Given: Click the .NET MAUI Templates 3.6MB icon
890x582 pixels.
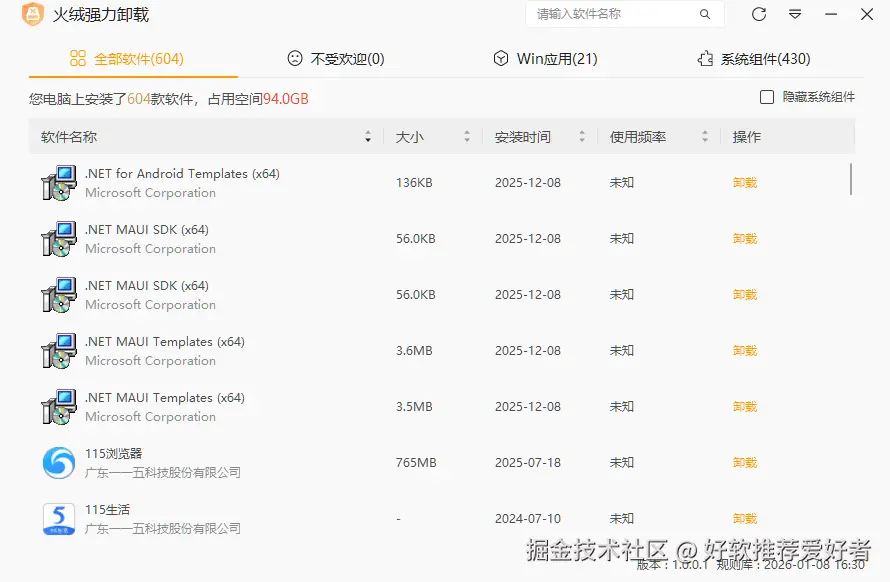Looking at the screenshot, I should pyautogui.click(x=59, y=351).
